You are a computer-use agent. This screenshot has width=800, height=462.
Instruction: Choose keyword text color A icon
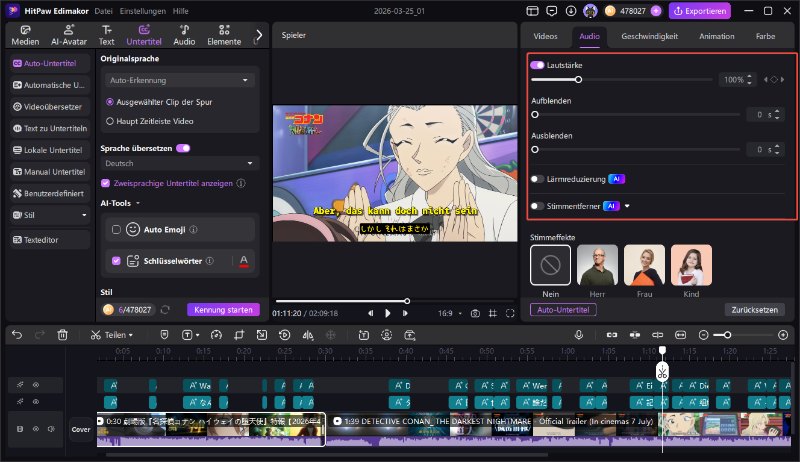coord(244,261)
